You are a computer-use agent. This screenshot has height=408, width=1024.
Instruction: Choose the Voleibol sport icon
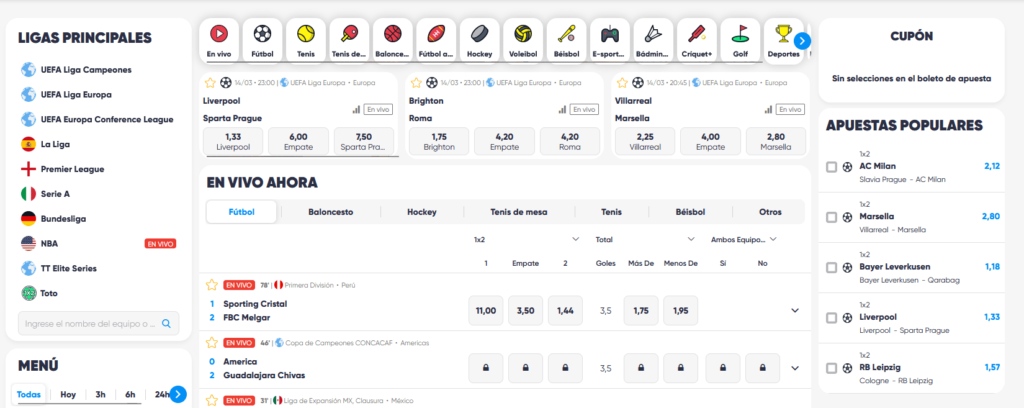[522, 33]
